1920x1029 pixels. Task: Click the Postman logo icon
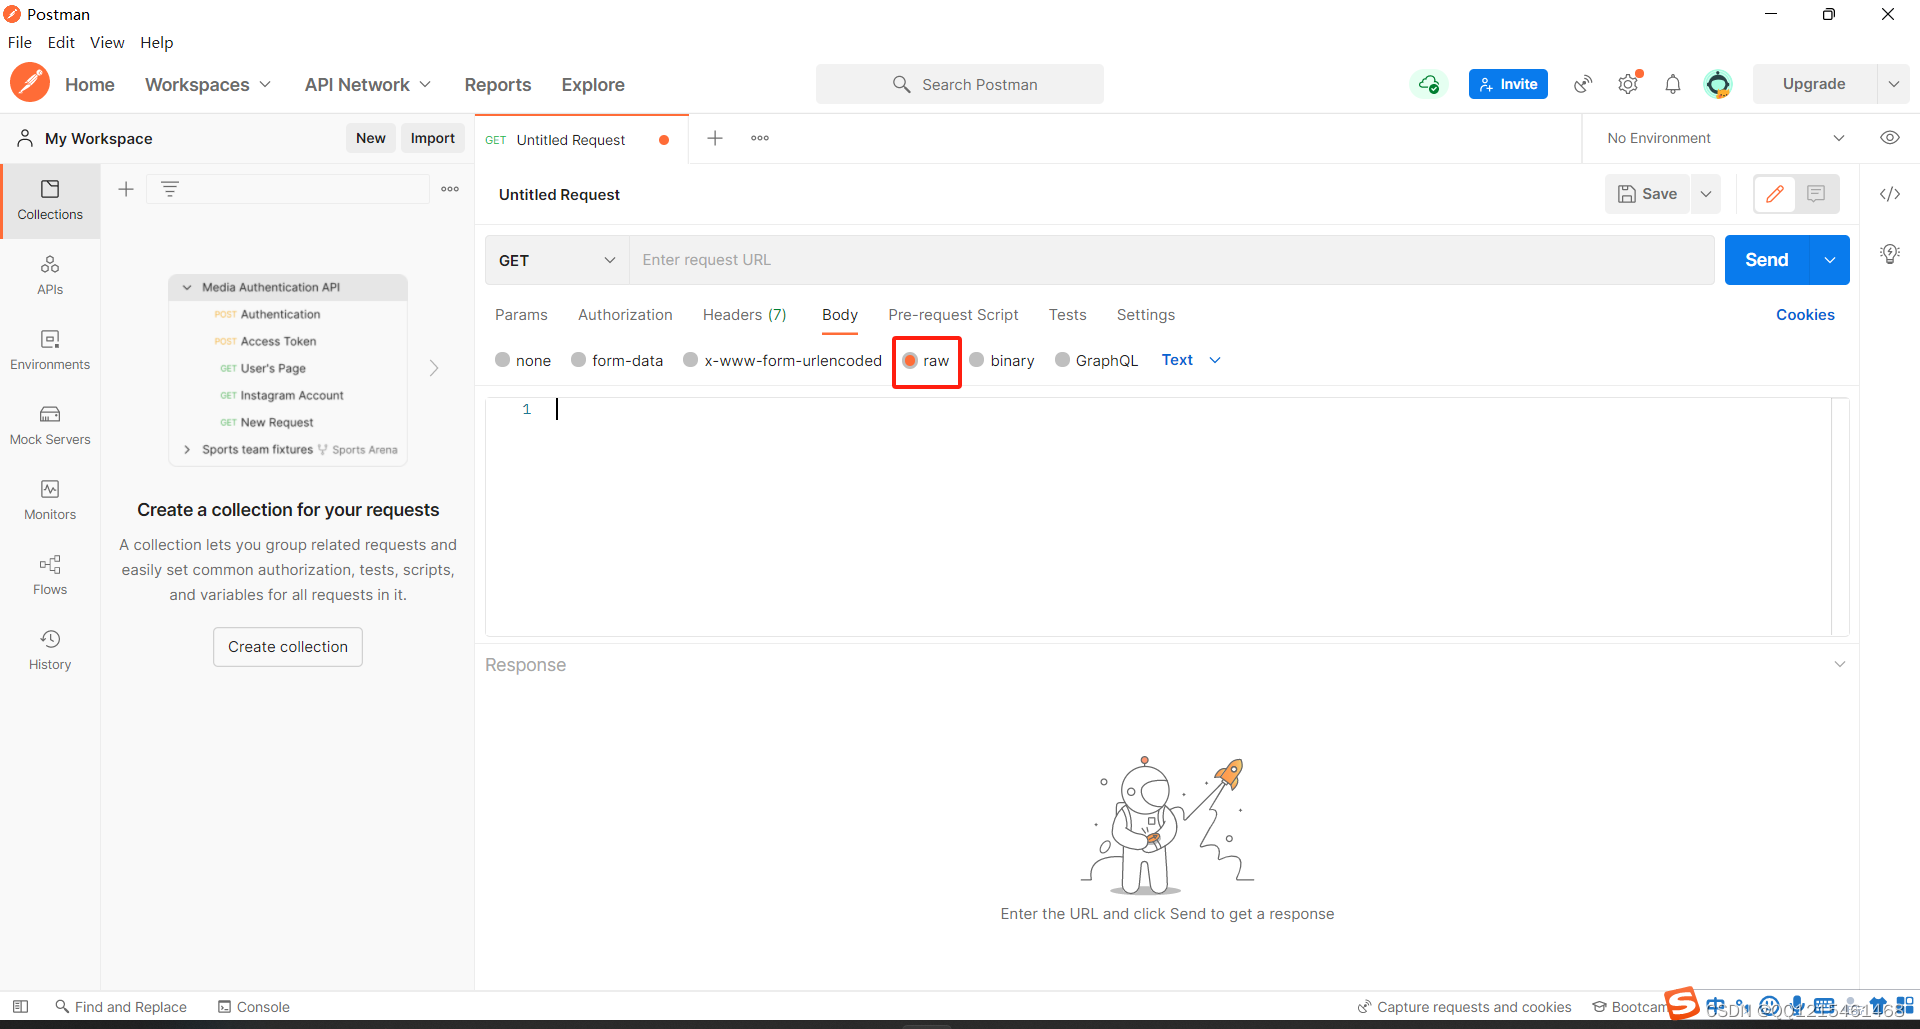tap(30, 83)
